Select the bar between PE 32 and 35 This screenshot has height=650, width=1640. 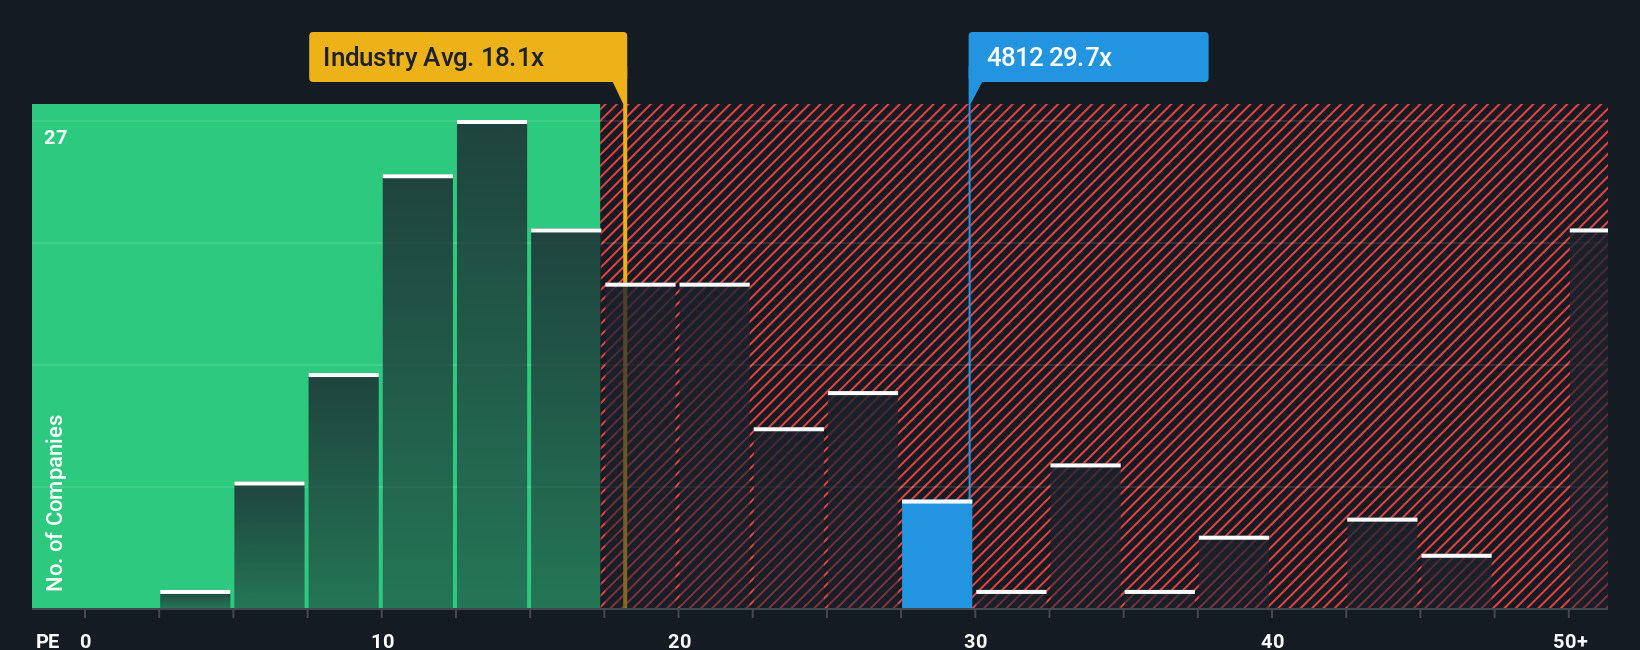click(x=1085, y=536)
